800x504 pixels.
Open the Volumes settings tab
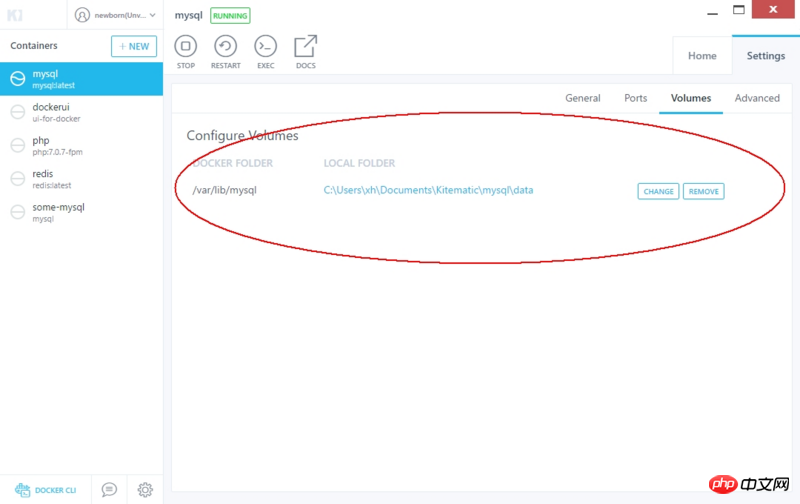[691, 98]
